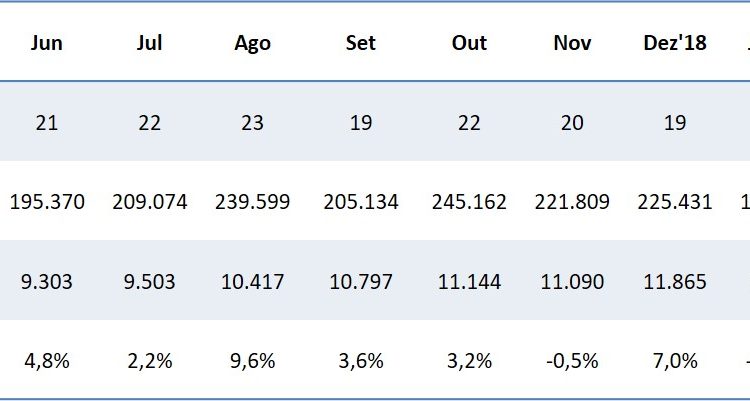
Task: Click the value 11.865
Action: [x=674, y=282]
